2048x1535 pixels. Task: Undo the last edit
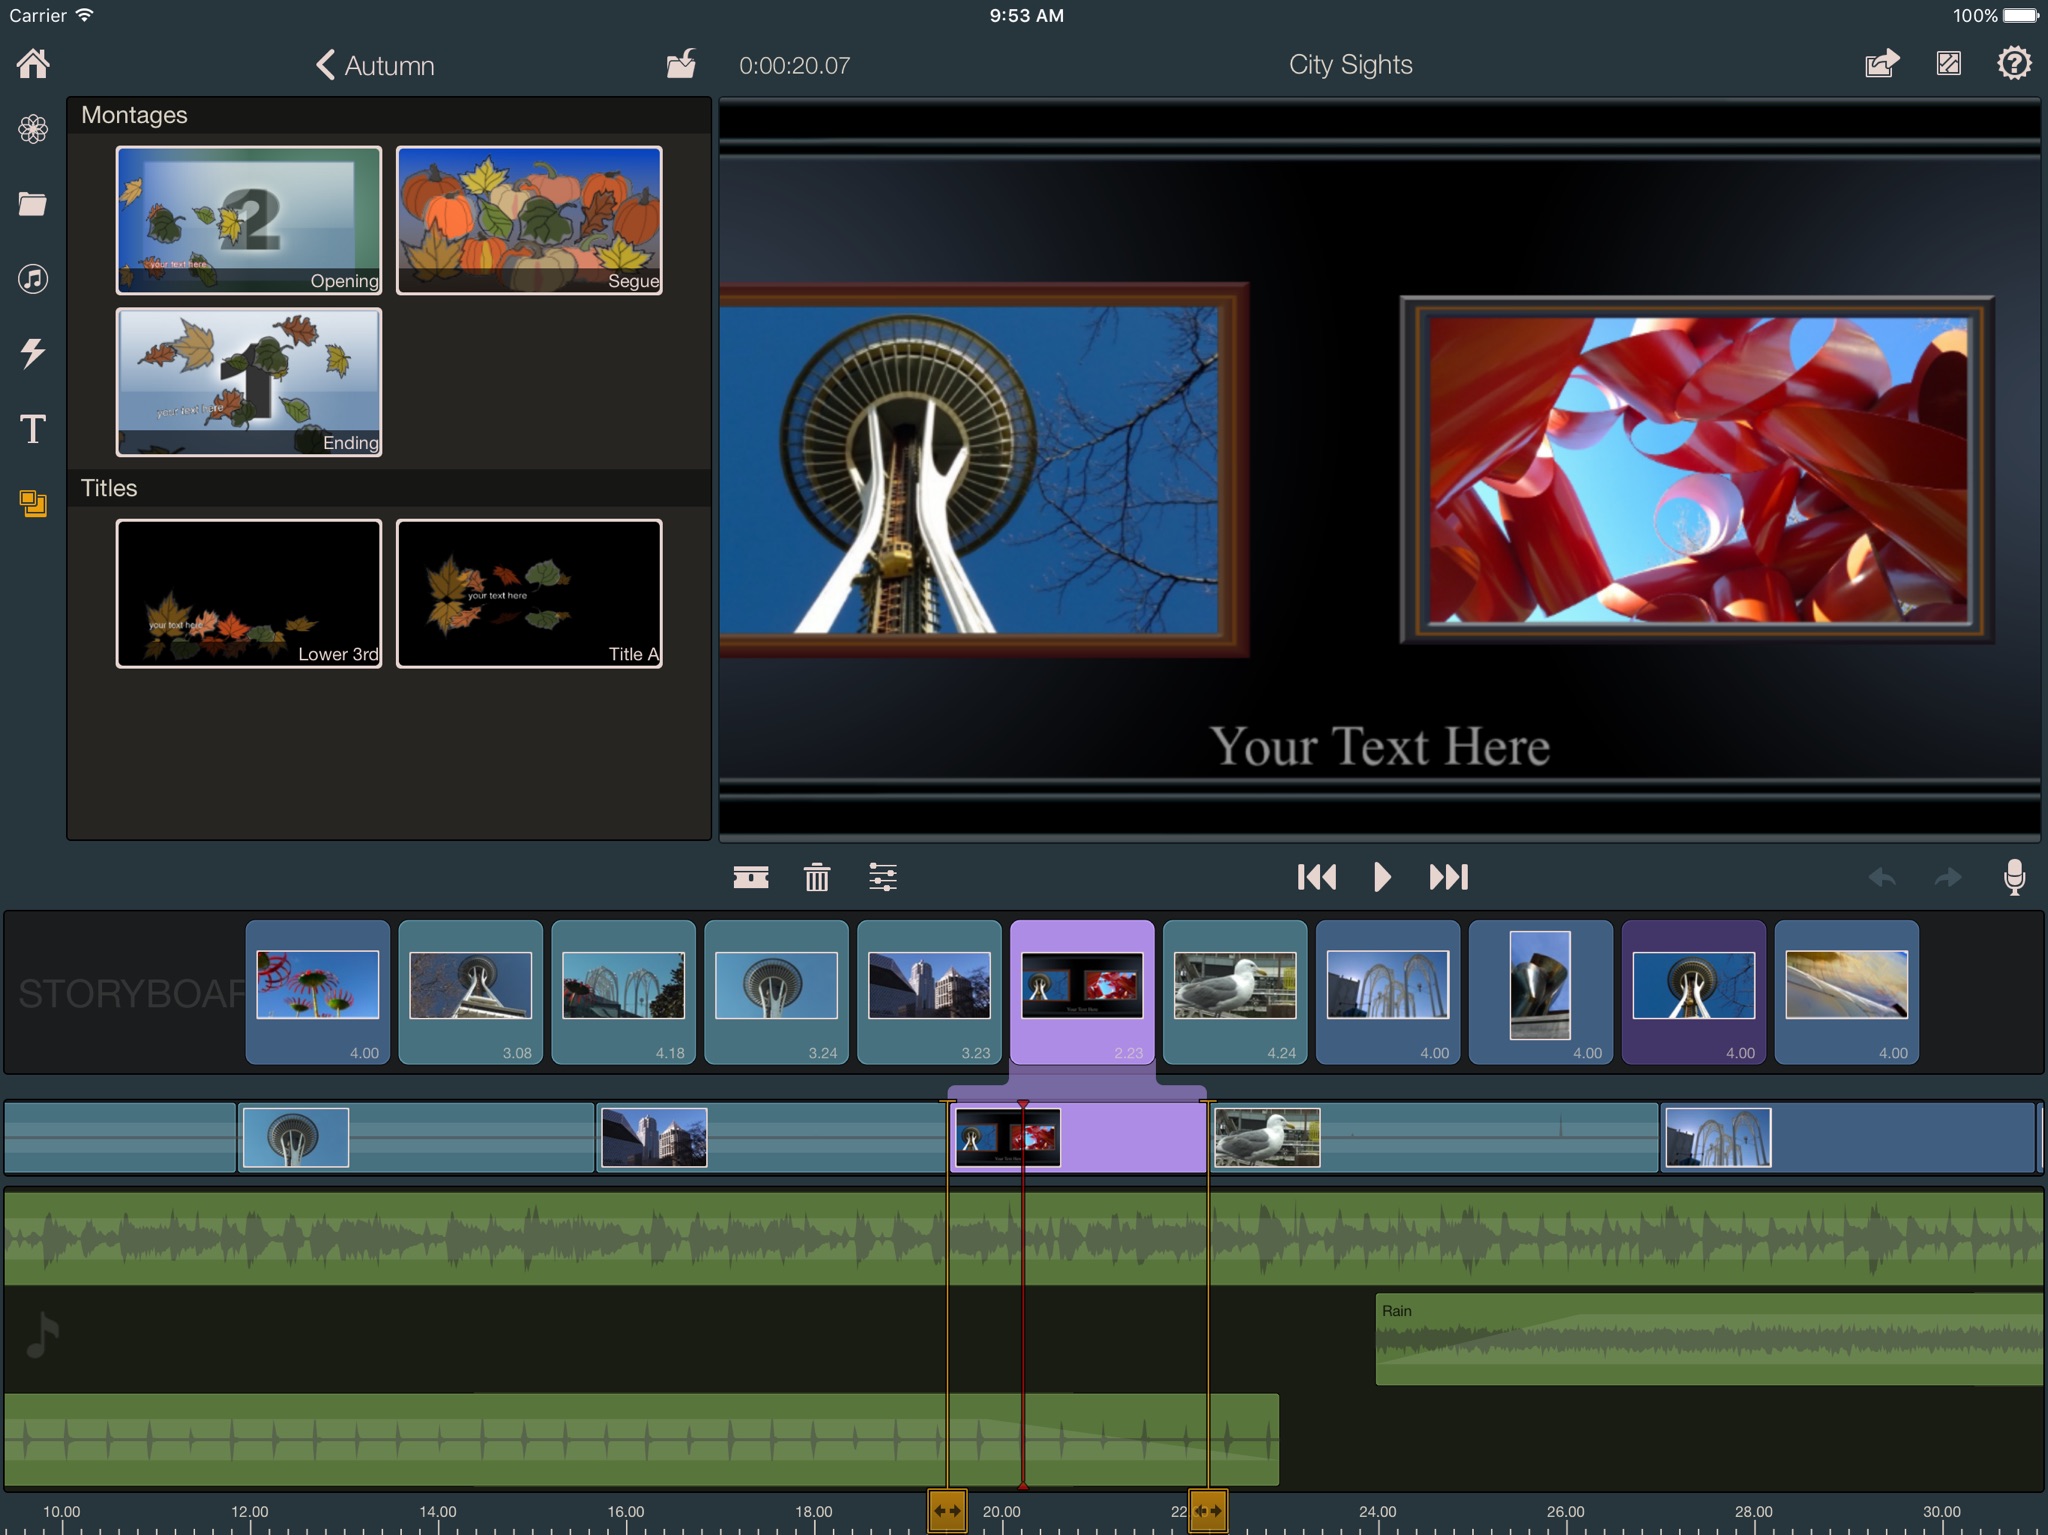[1882, 877]
